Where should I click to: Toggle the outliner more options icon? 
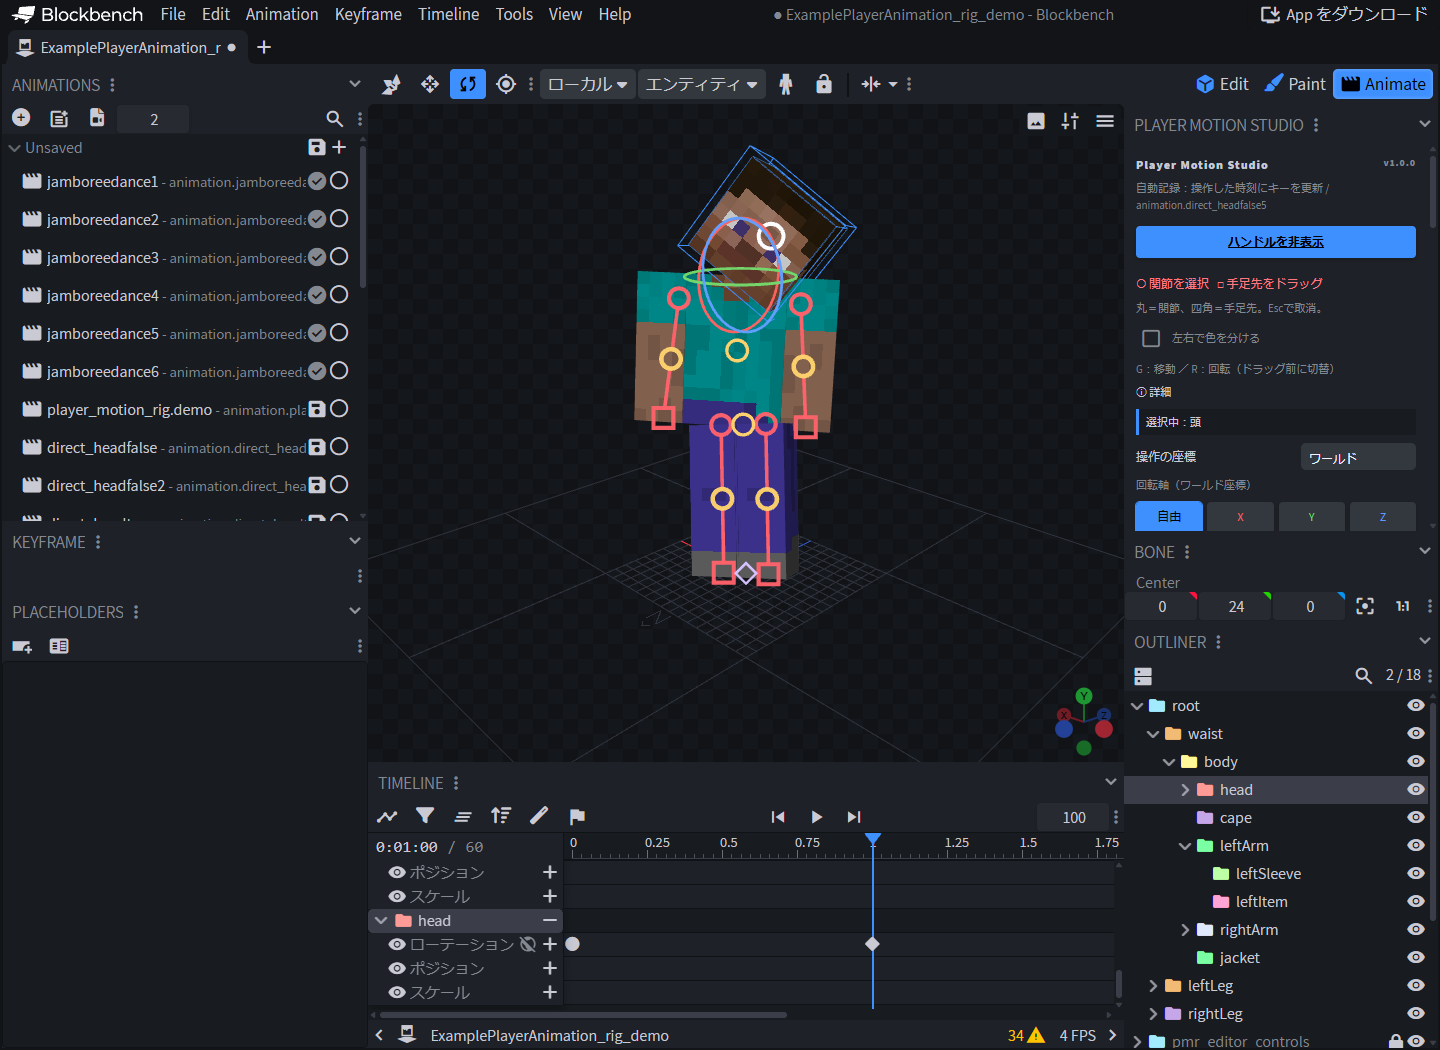1144,676
